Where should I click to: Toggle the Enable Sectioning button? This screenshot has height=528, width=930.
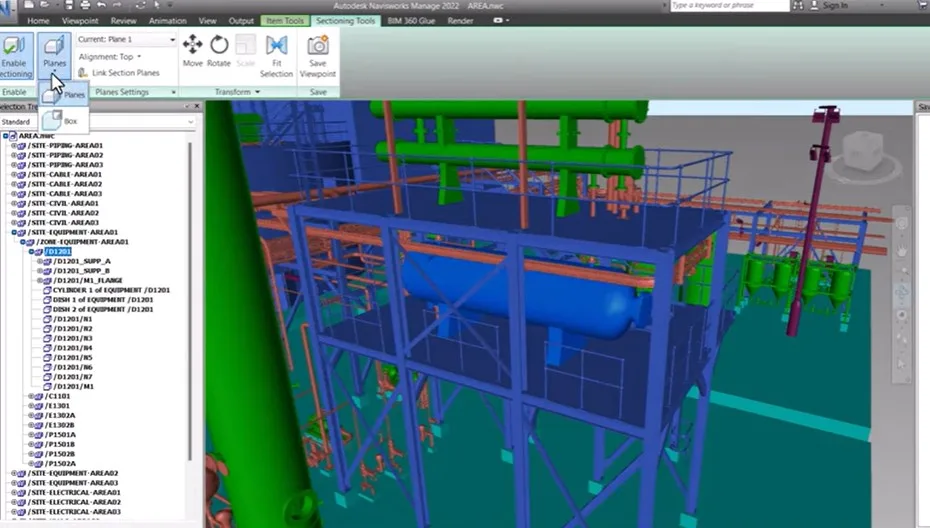tap(15, 56)
